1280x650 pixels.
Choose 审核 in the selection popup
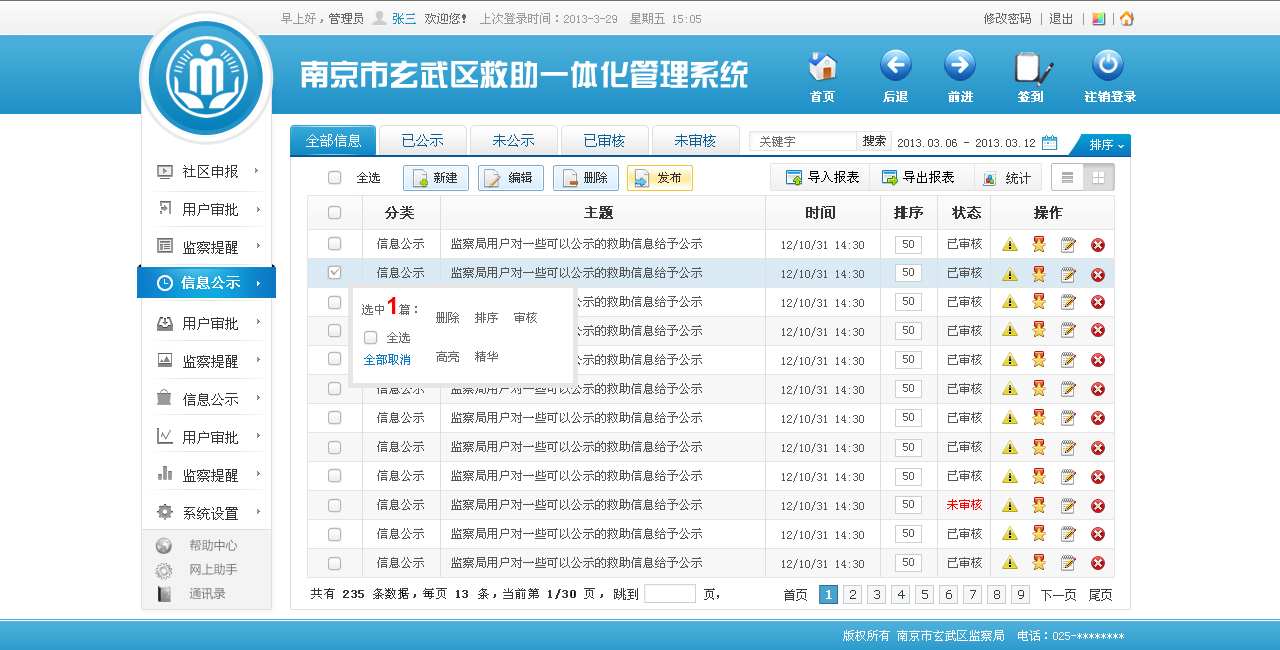525,318
